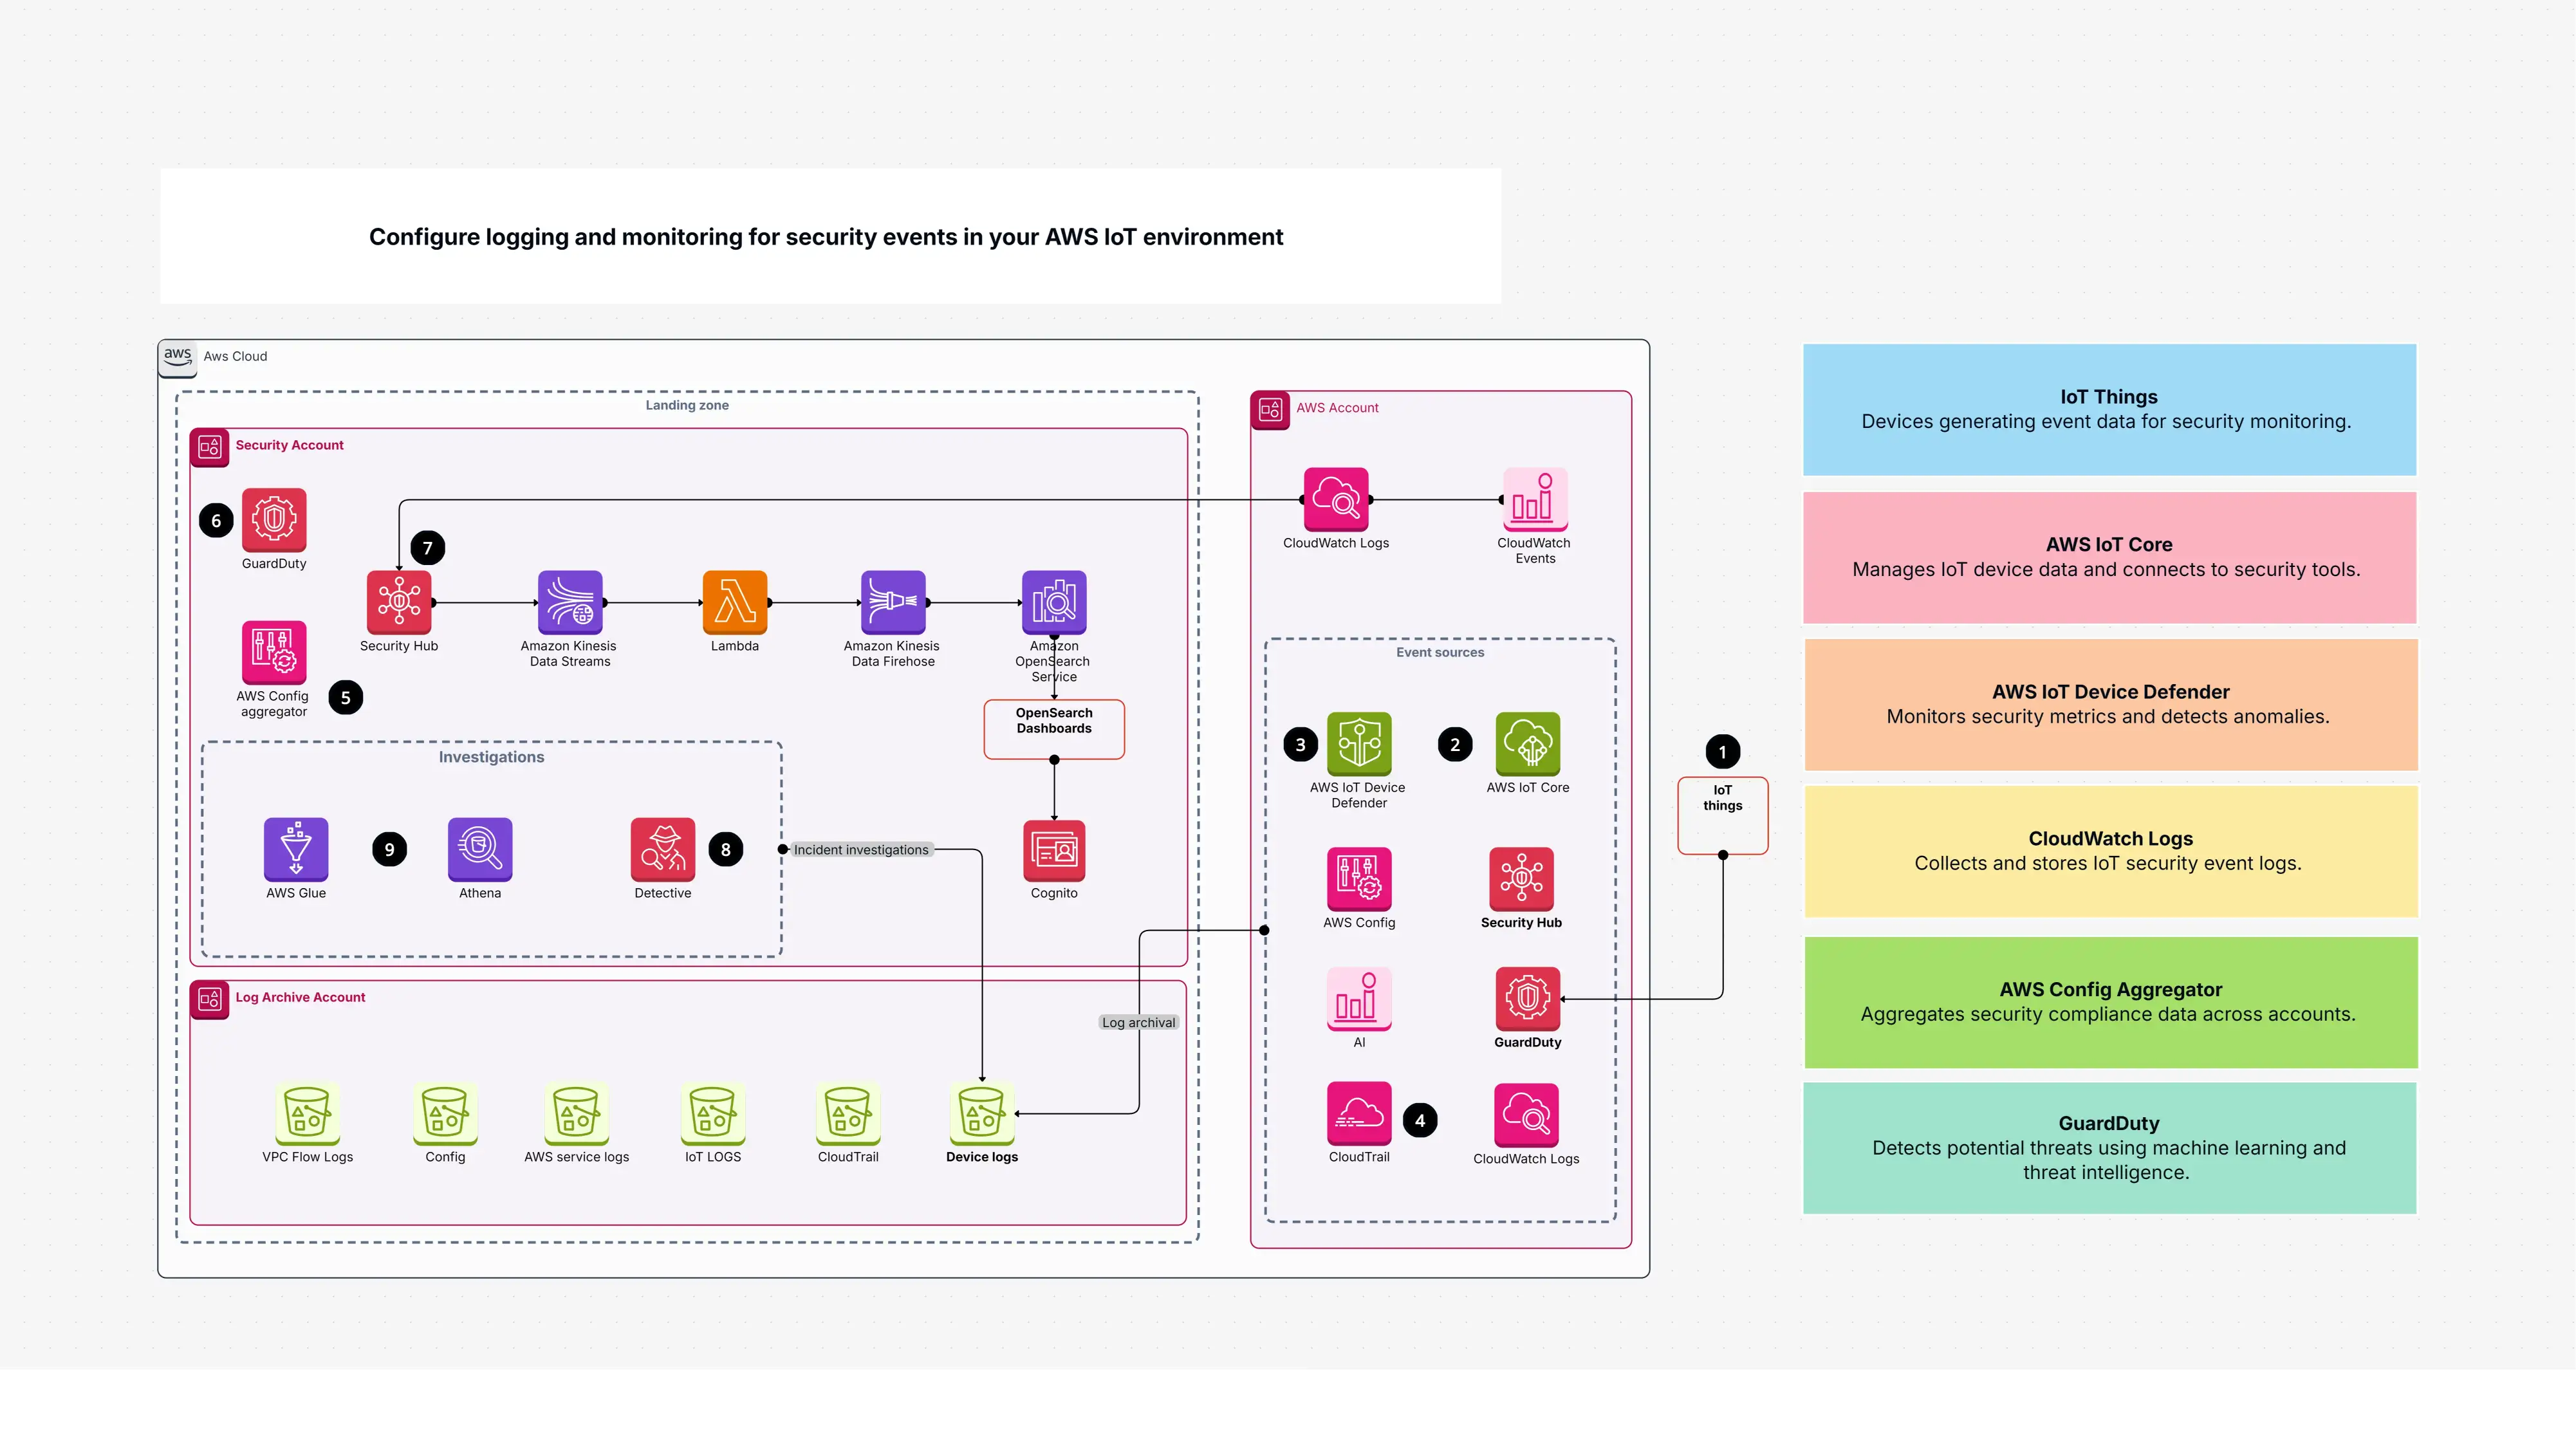Click the Incident investigations label

click(862, 849)
